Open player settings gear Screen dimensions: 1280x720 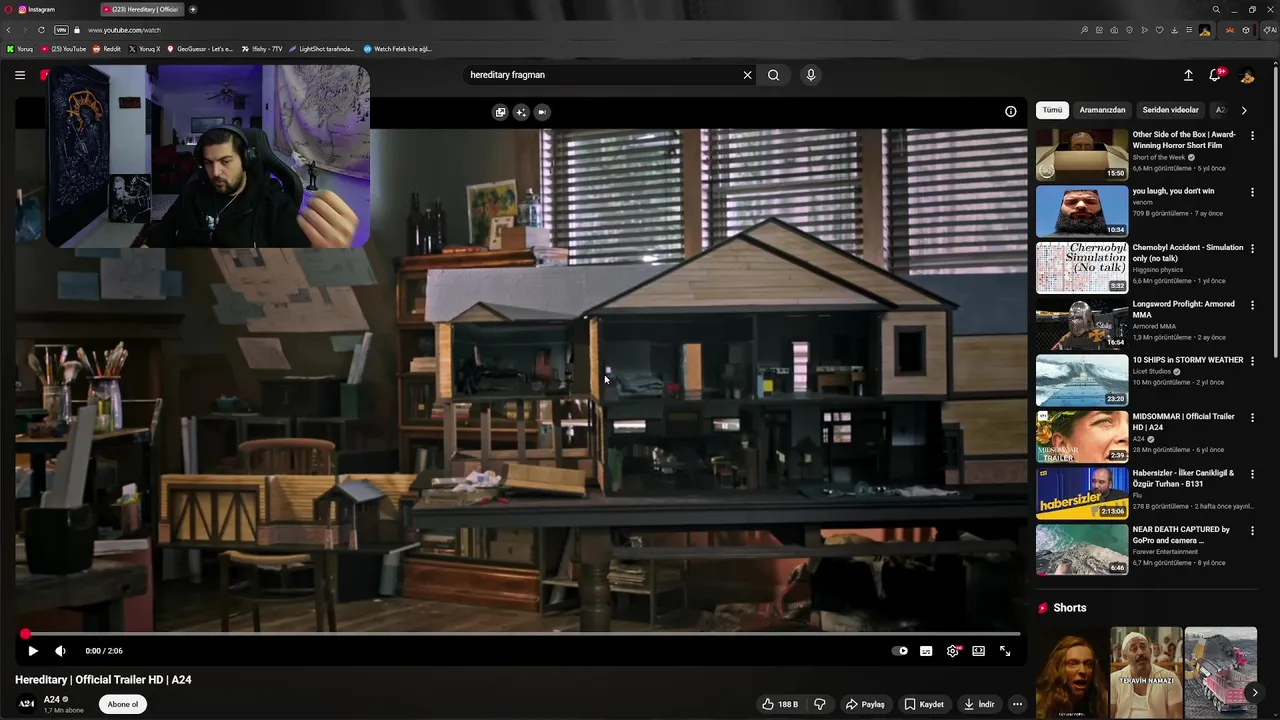(x=953, y=651)
